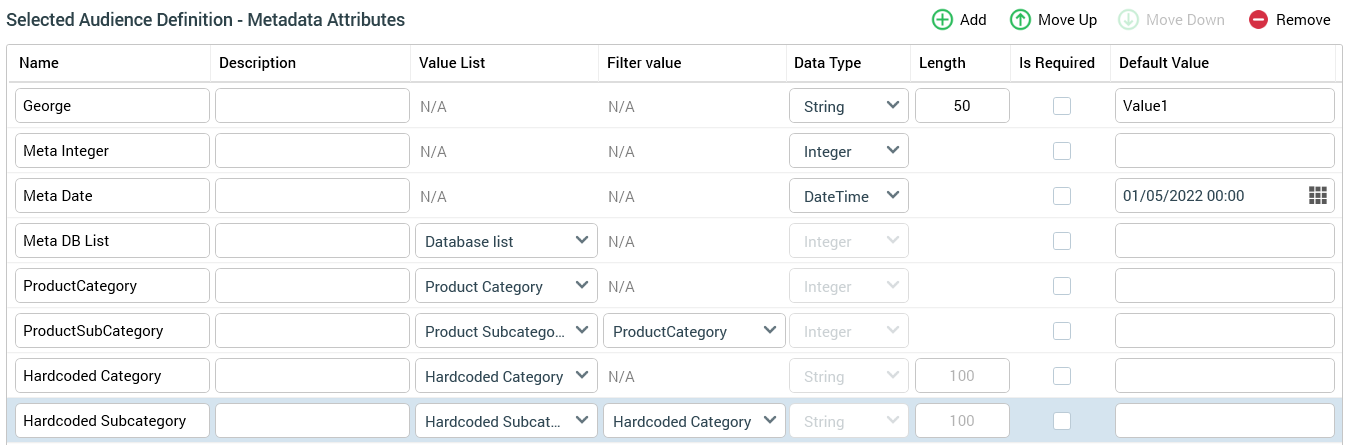The width and height of the screenshot is (1346, 445).
Task: Open Hardcoded Category filter value dropdown
Action: tap(694, 421)
